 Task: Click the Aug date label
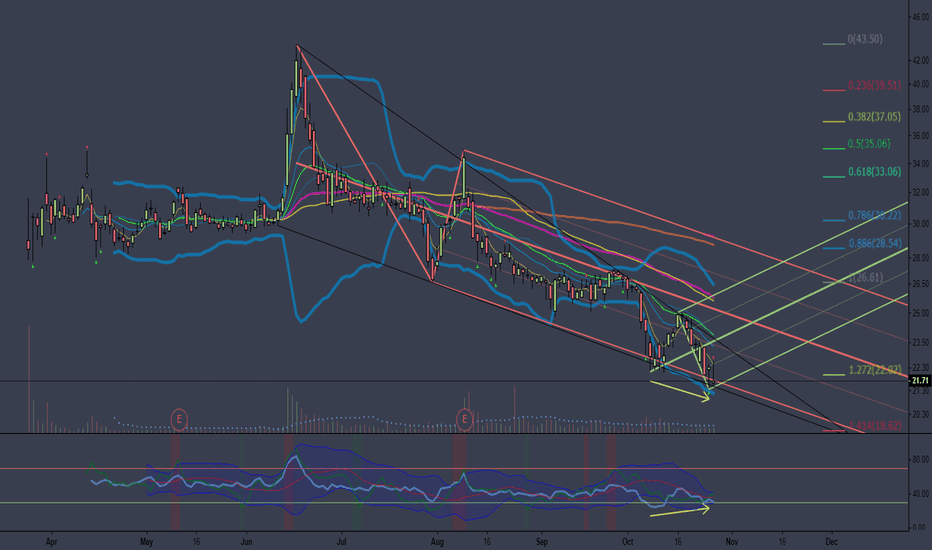(437, 542)
